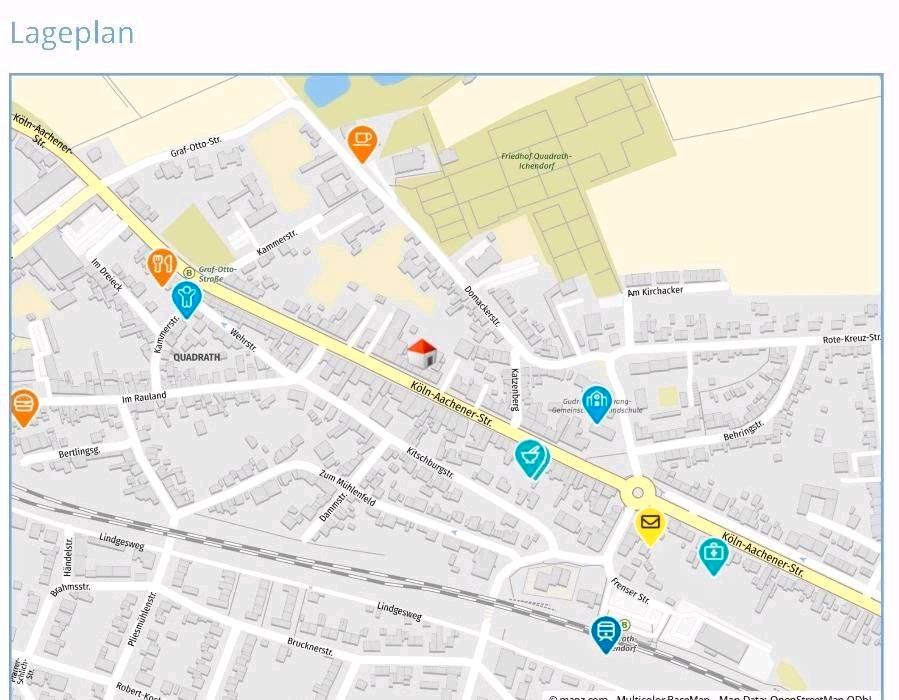Select the red house property marker
Viewport: 899px width, 700px height.
point(422,352)
